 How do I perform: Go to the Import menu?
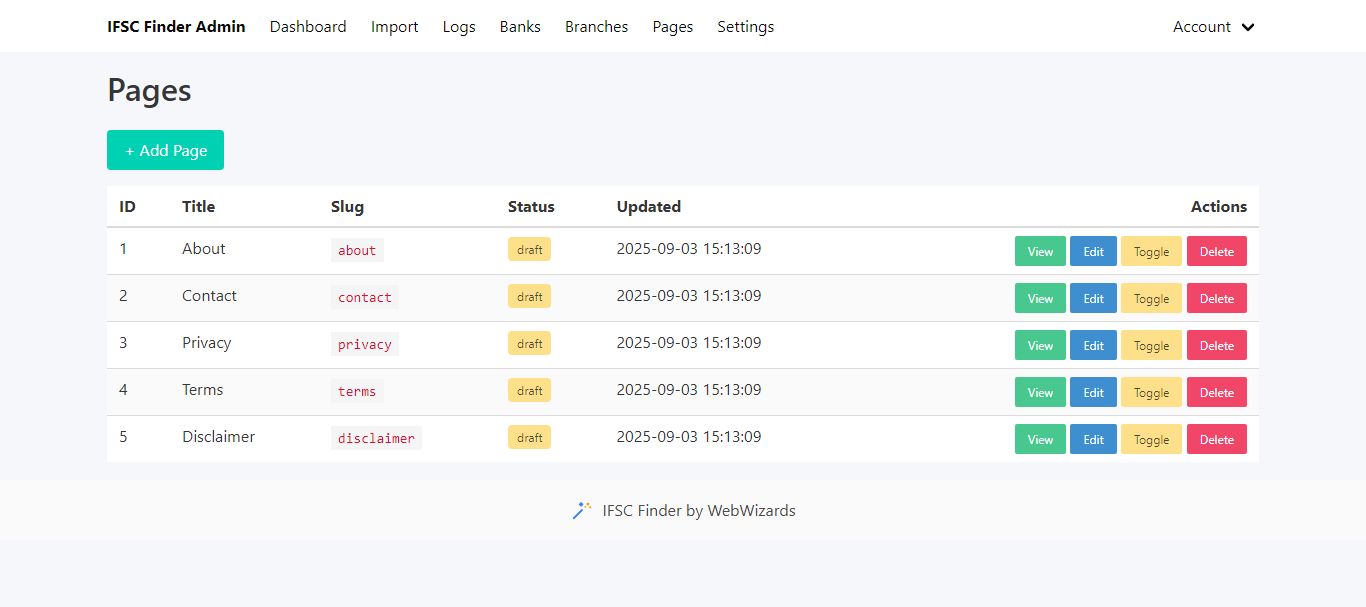tap(394, 27)
